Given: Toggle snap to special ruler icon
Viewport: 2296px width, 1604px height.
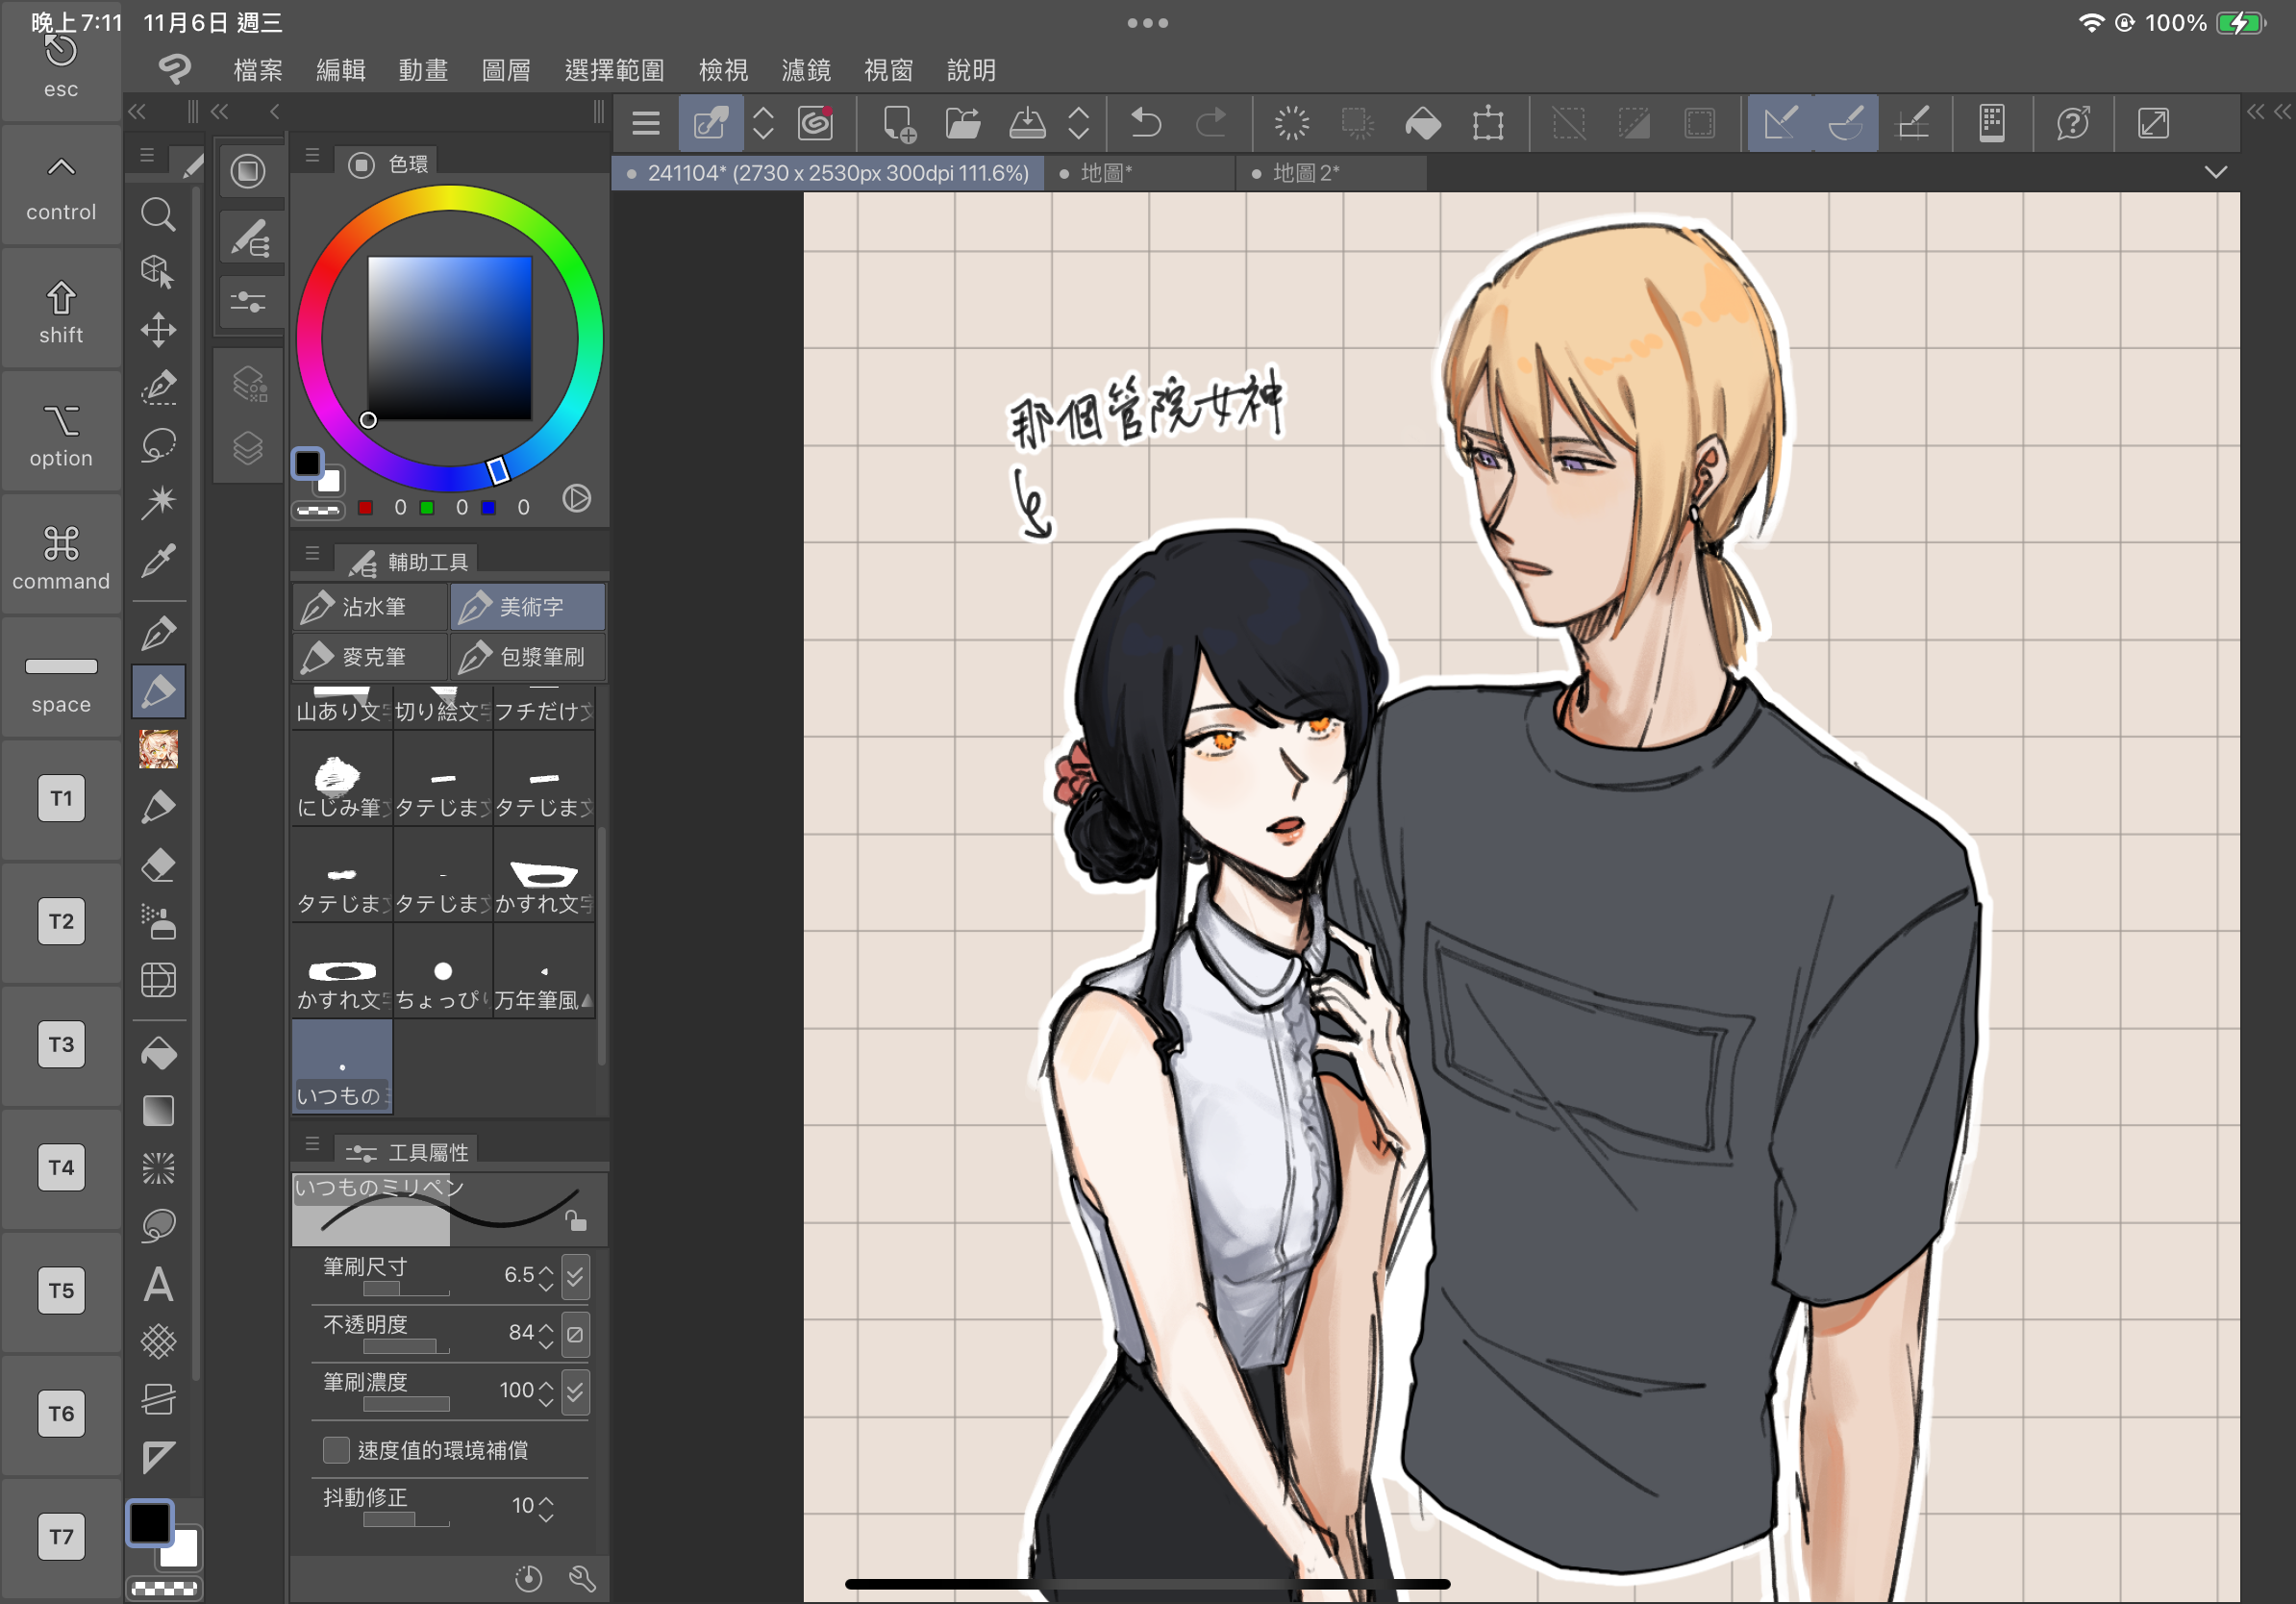Looking at the screenshot, I should [x=1846, y=123].
